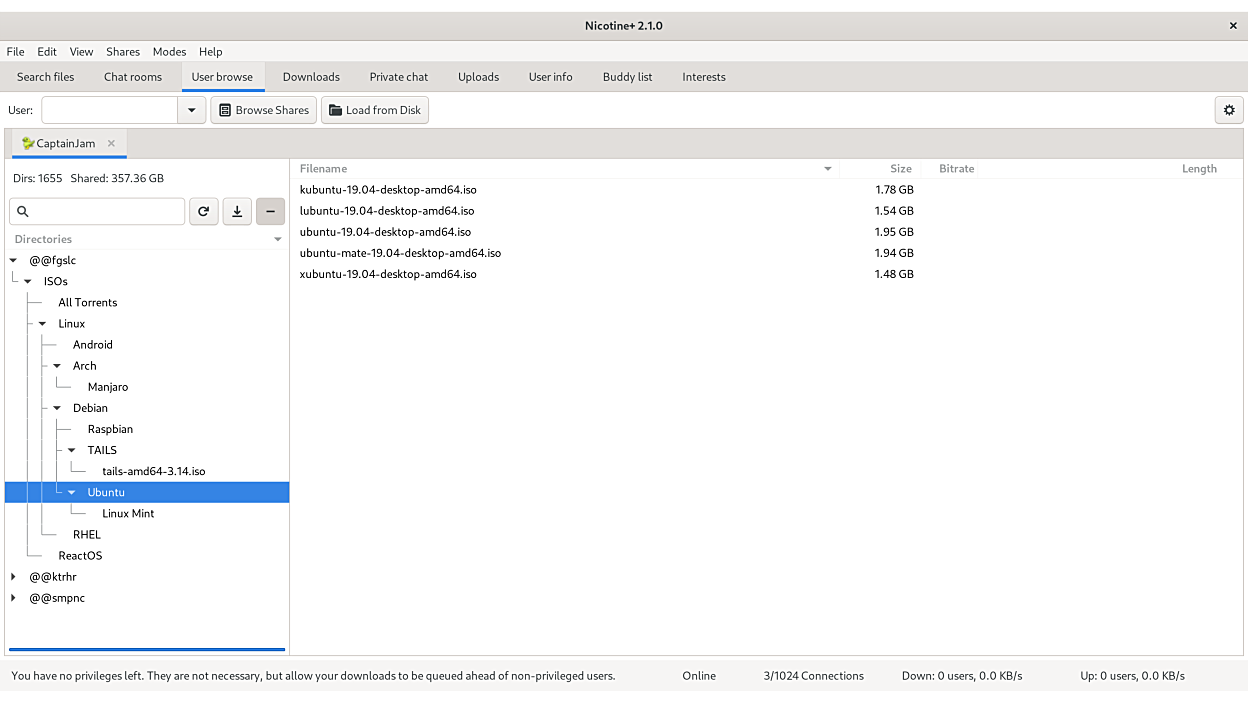Expand the @@ktrhr directory
Image resolution: width=1248 pixels, height=702 pixels.
click(x=13, y=577)
